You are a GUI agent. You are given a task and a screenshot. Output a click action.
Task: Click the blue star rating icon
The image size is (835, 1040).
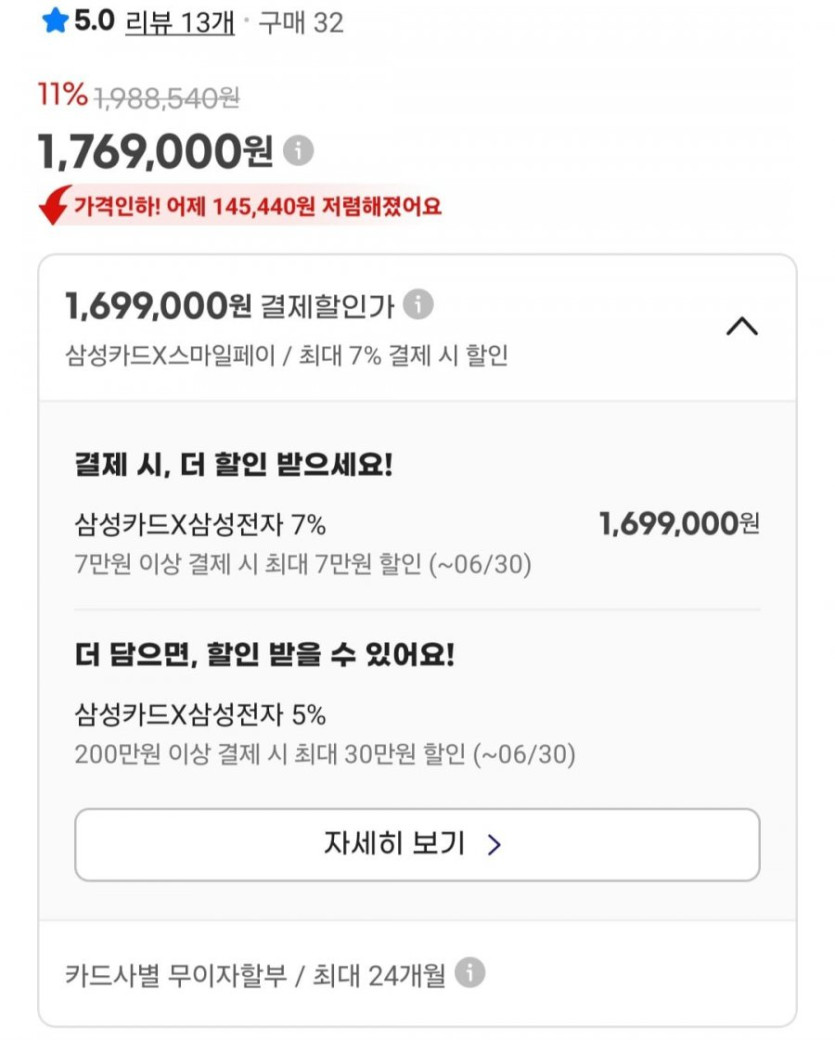click(54, 22)
